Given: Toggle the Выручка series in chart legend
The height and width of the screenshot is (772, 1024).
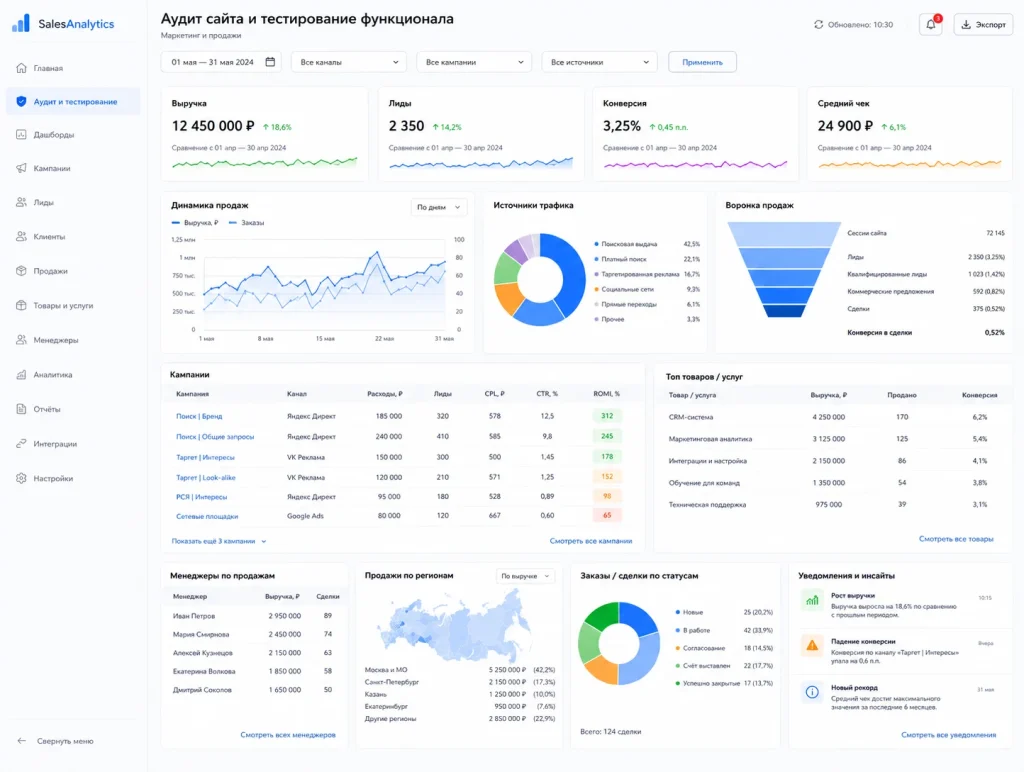Looking at the screenshot, I should coord(195,223).
